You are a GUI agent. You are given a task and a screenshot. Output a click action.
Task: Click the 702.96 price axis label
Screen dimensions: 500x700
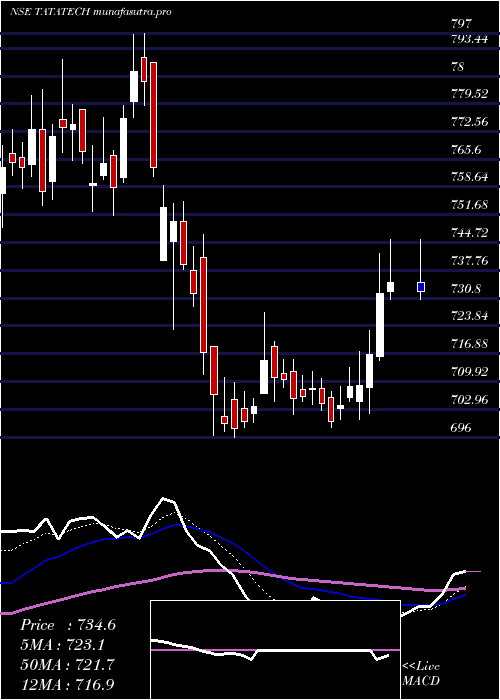click(x=469, y=399)
